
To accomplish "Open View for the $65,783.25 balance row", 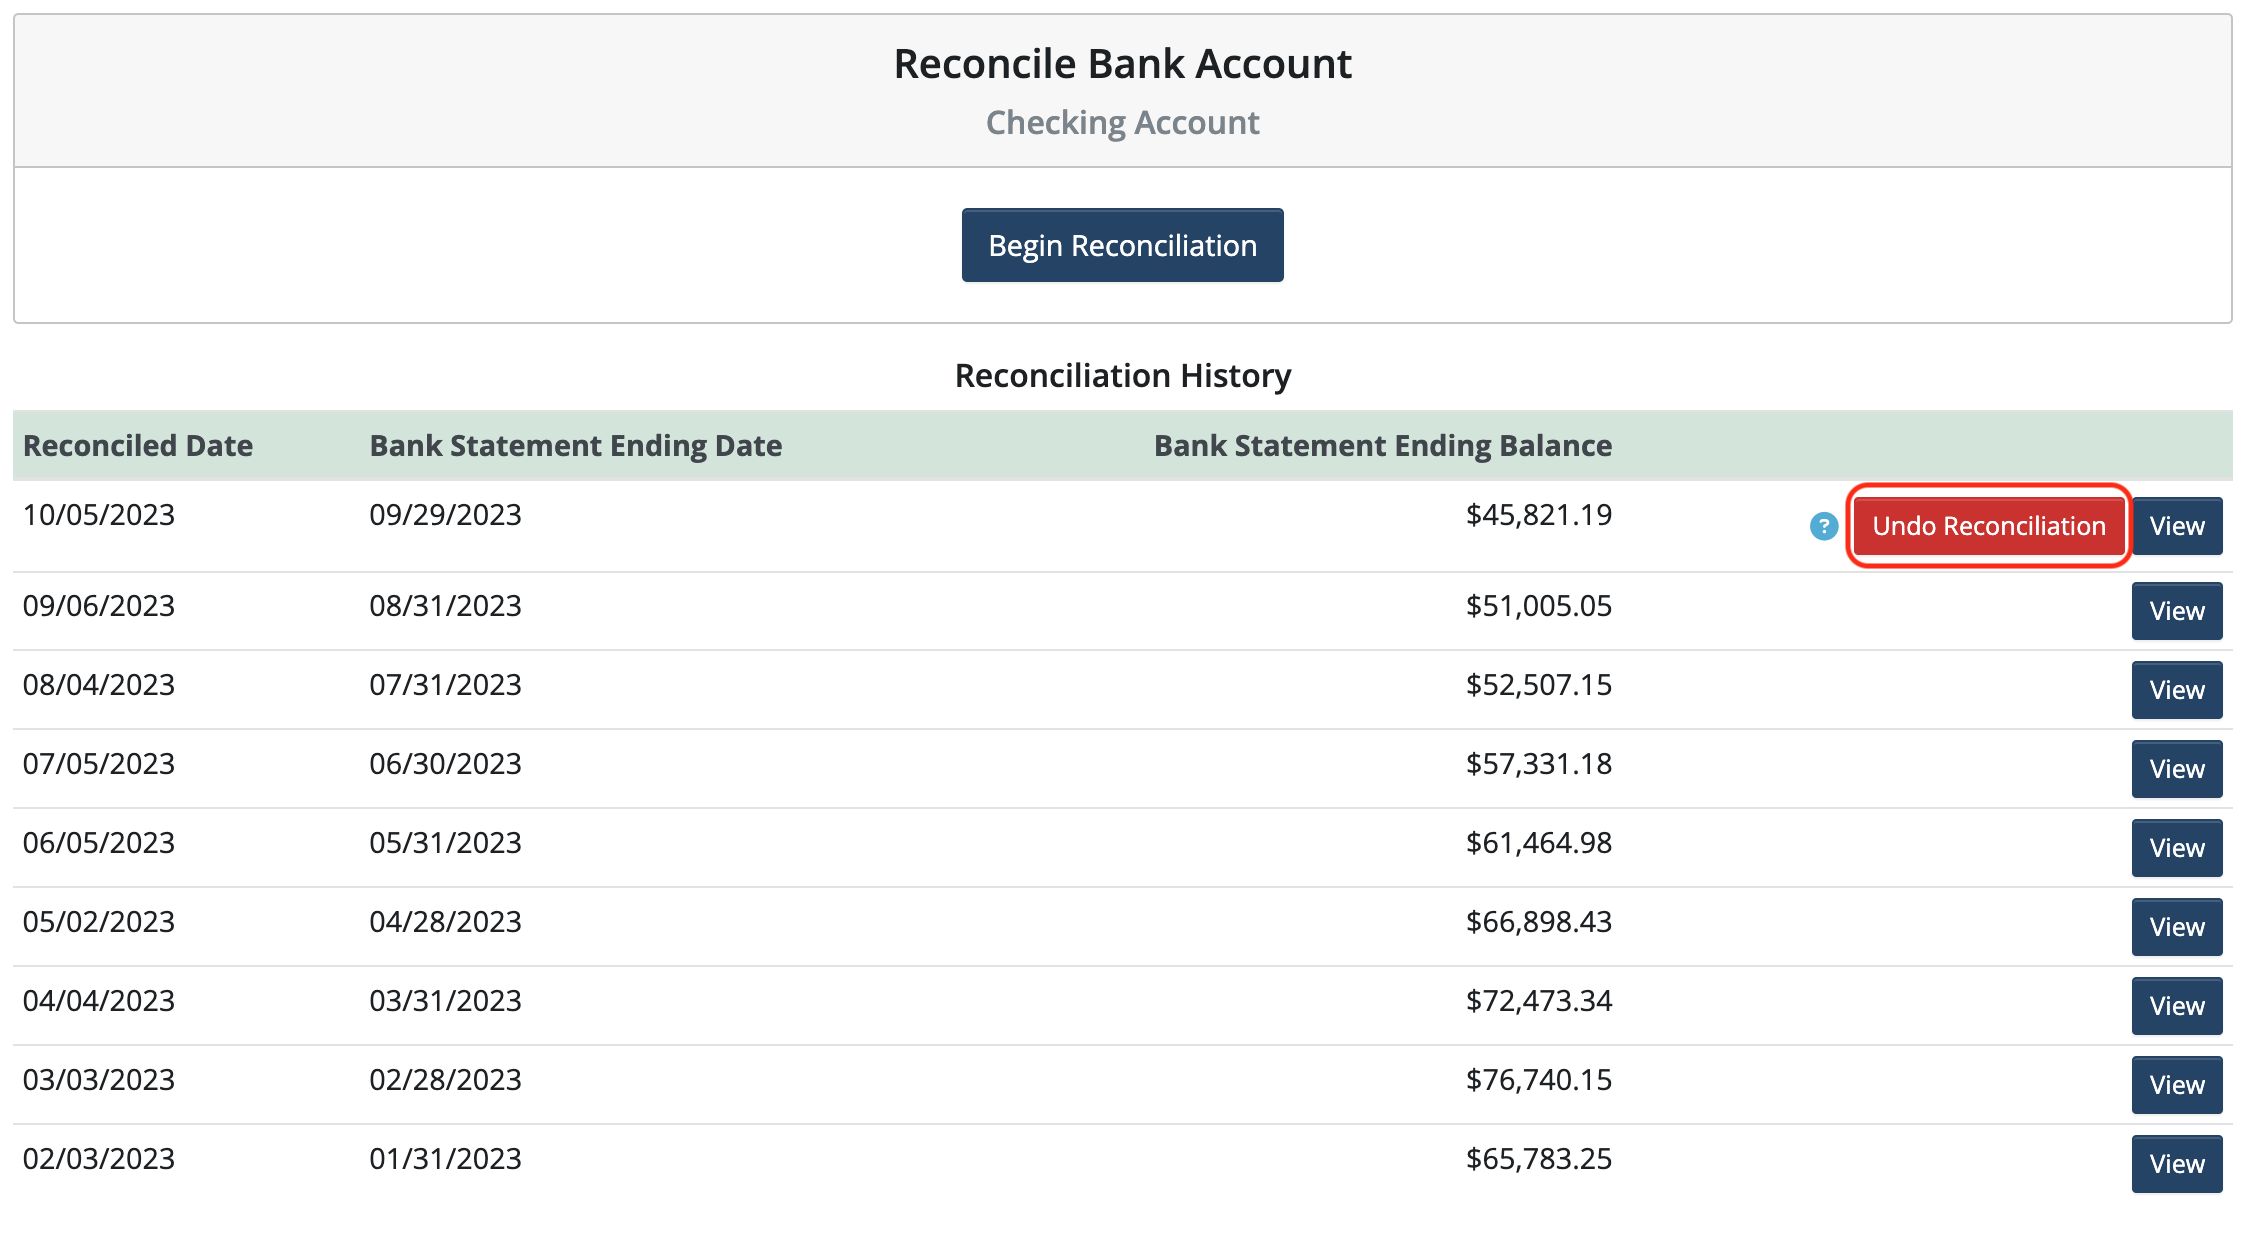I will (2176, 1164).
